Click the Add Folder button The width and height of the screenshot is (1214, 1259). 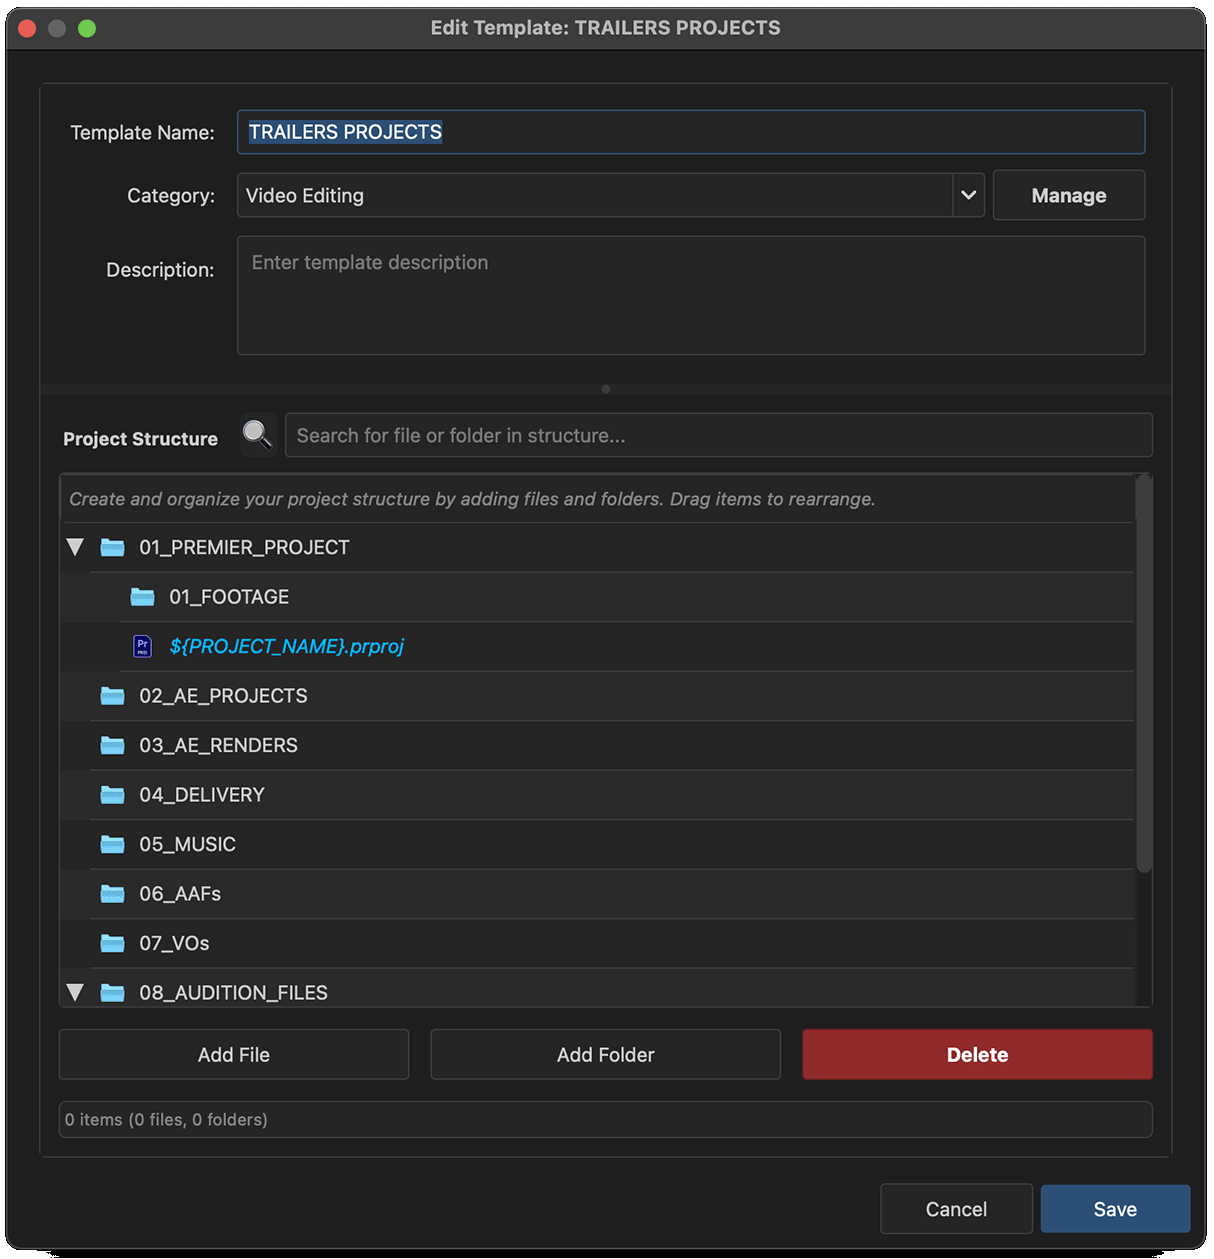click(x=605, y=1054)
